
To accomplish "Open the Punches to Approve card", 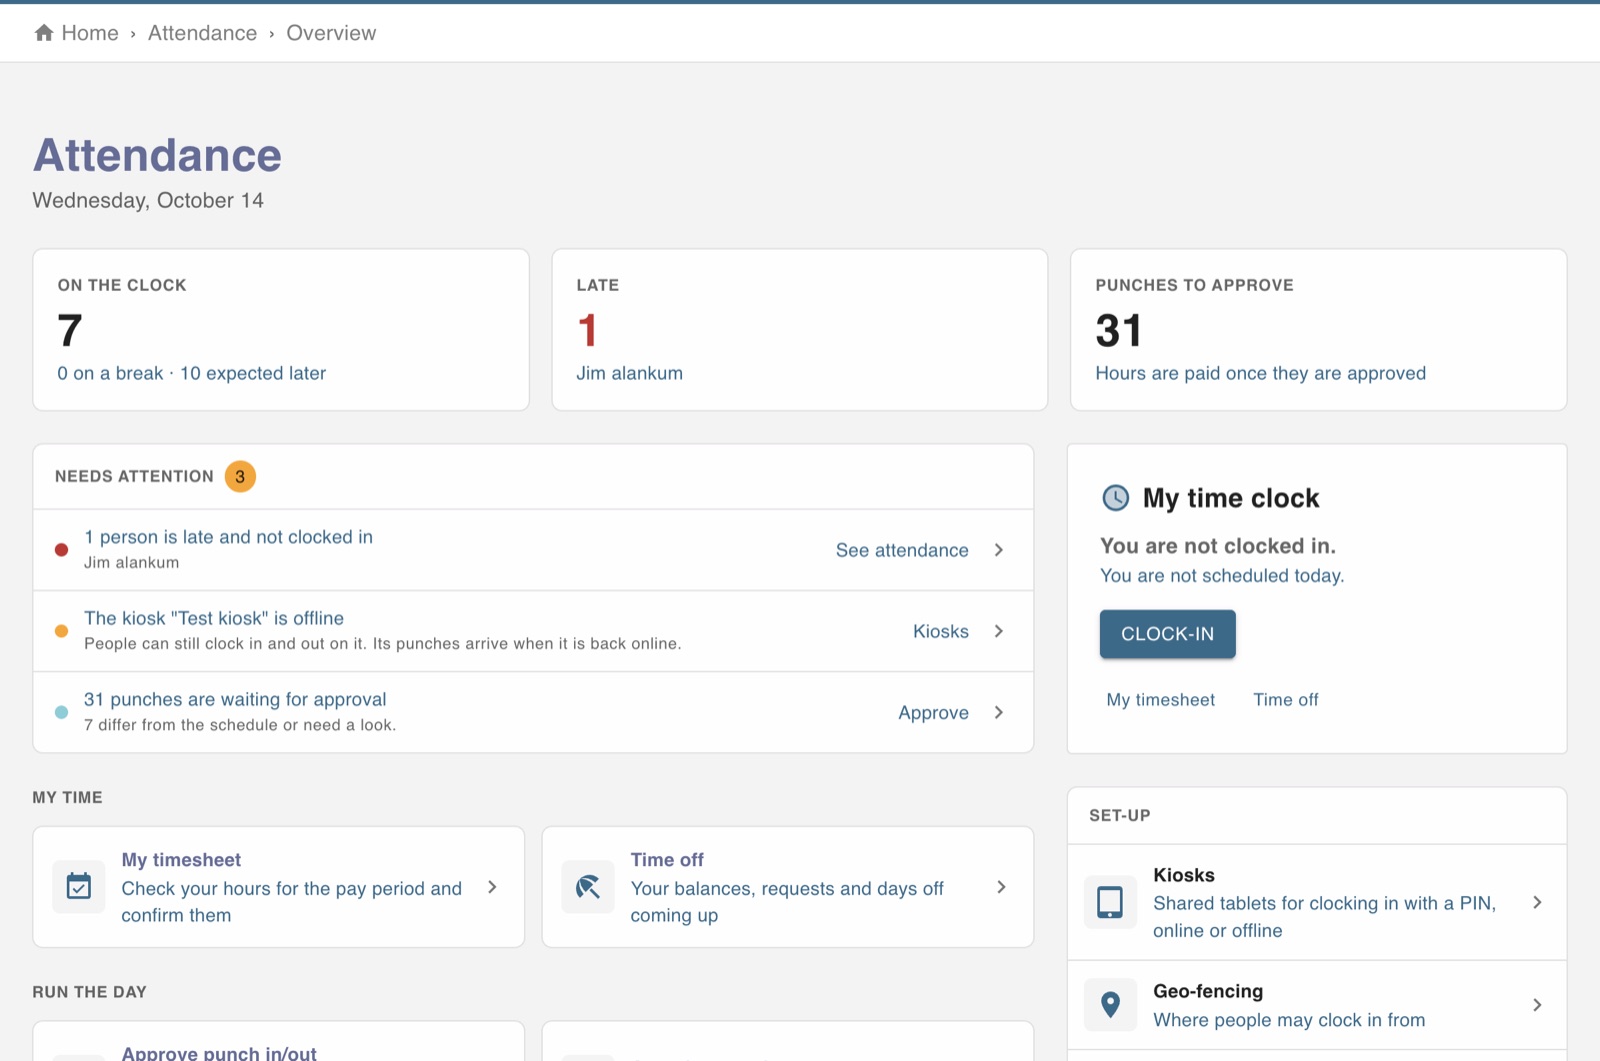I will pos(1318,330).
